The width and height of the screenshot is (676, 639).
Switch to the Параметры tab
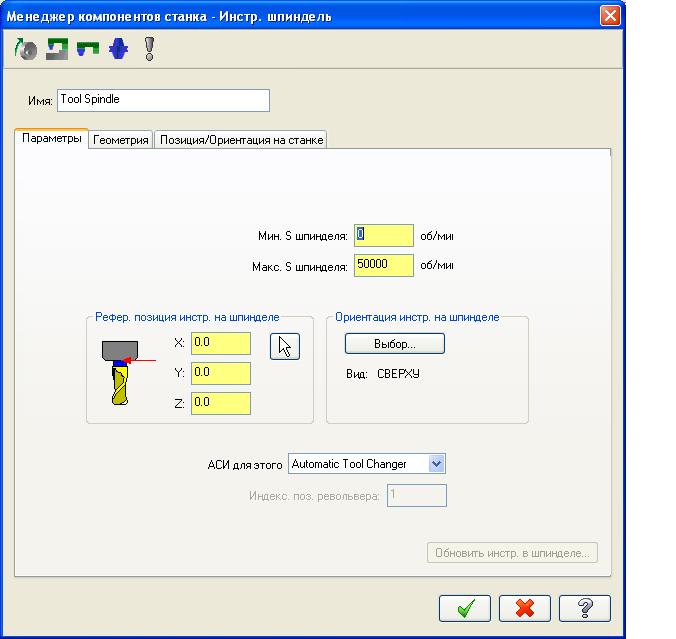52,138
